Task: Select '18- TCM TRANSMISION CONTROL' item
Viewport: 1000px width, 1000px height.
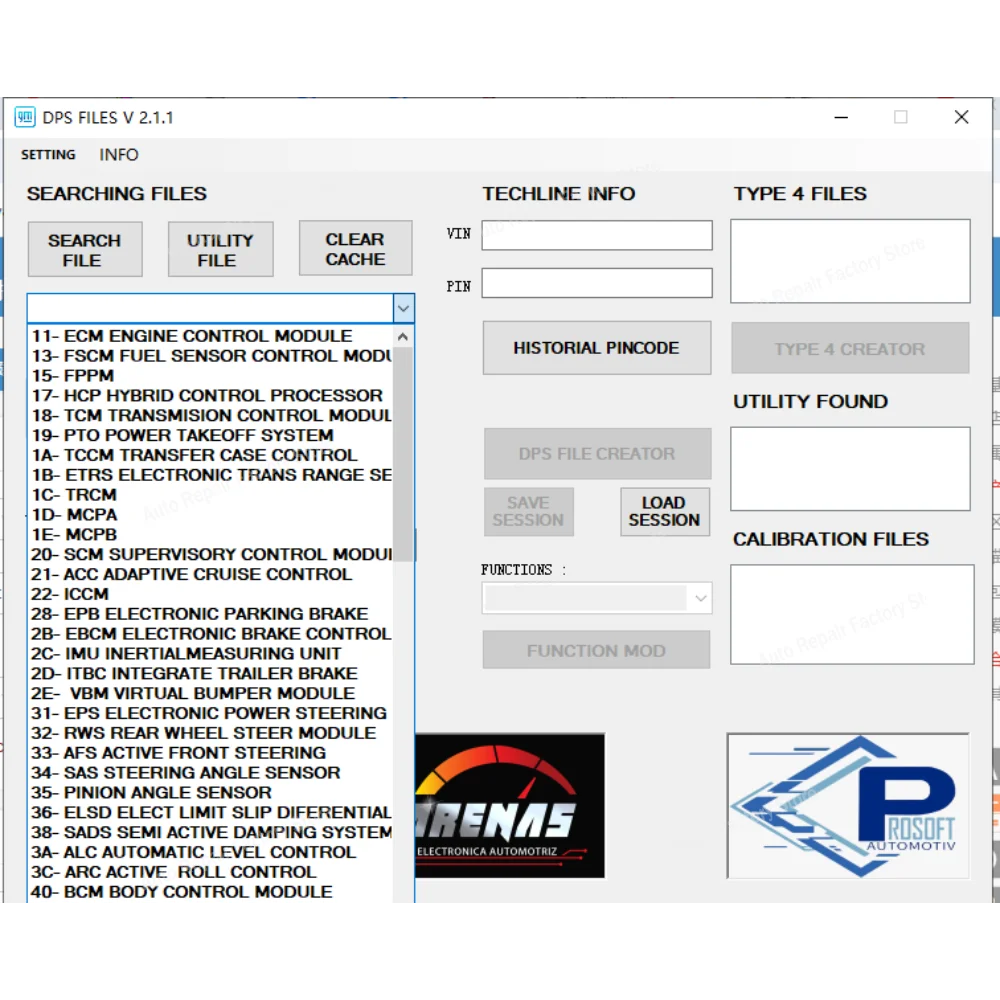Action: click(210, 415)
